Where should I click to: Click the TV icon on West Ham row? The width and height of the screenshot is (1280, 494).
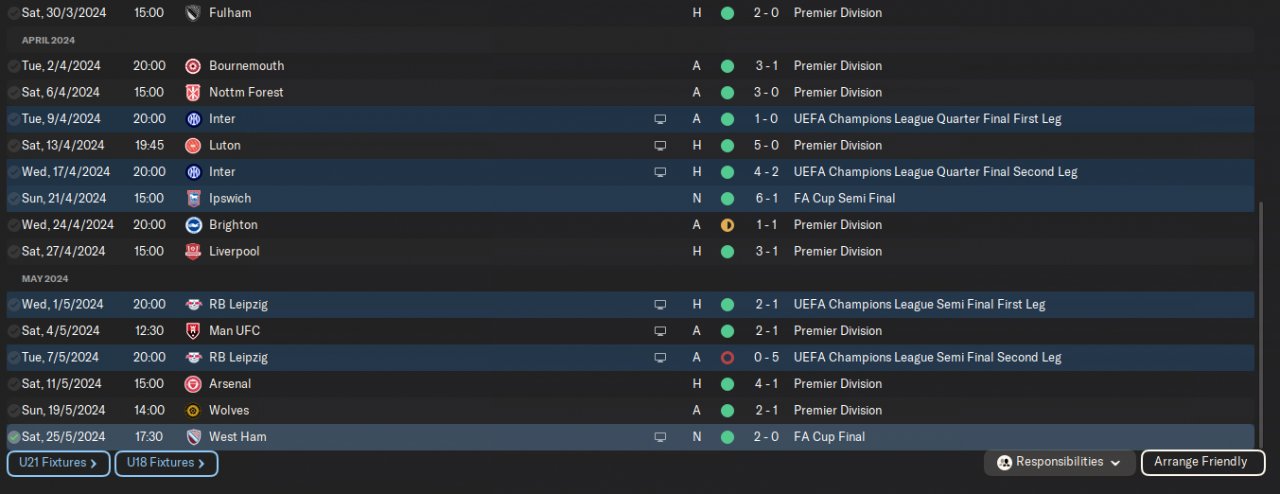660,437
